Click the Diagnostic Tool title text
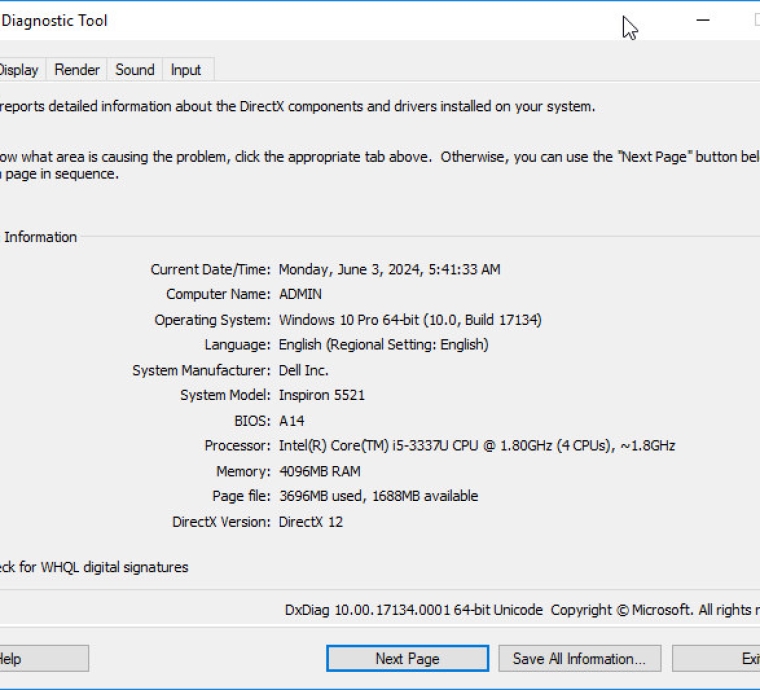 click(54, 21)
